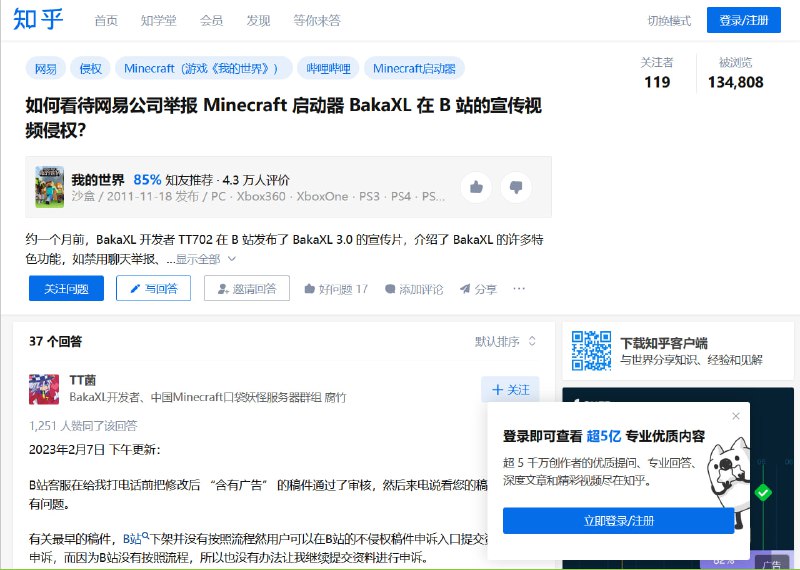Open the 等你来答 nav item
The height and width of the screenshot is (570, 800).
[x=317, y=20]
